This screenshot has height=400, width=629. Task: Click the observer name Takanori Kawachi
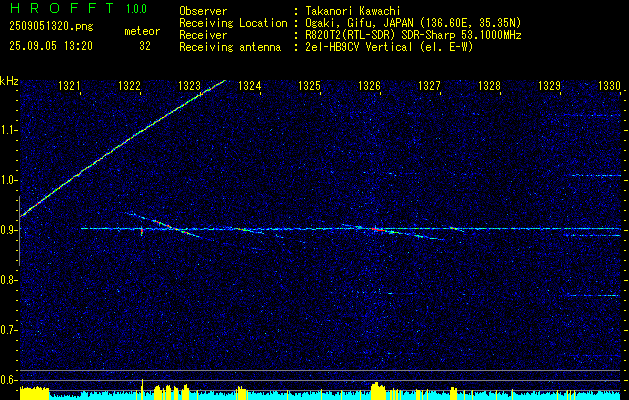[353, 11]
